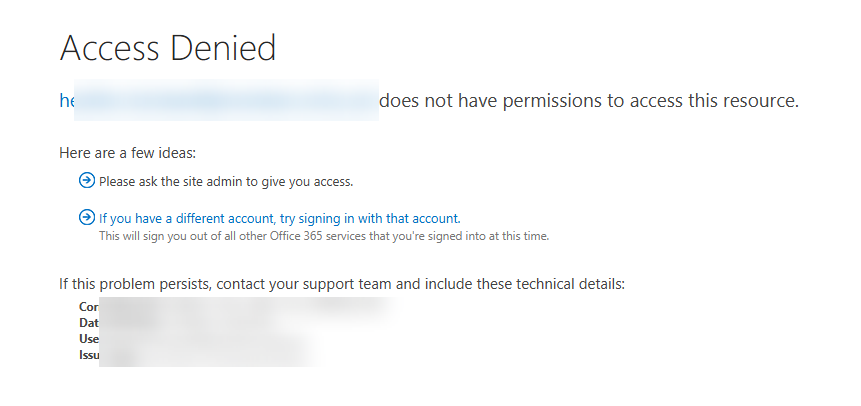Open the sign in with different account link
861x406 pixels.
tap(279, 217)
